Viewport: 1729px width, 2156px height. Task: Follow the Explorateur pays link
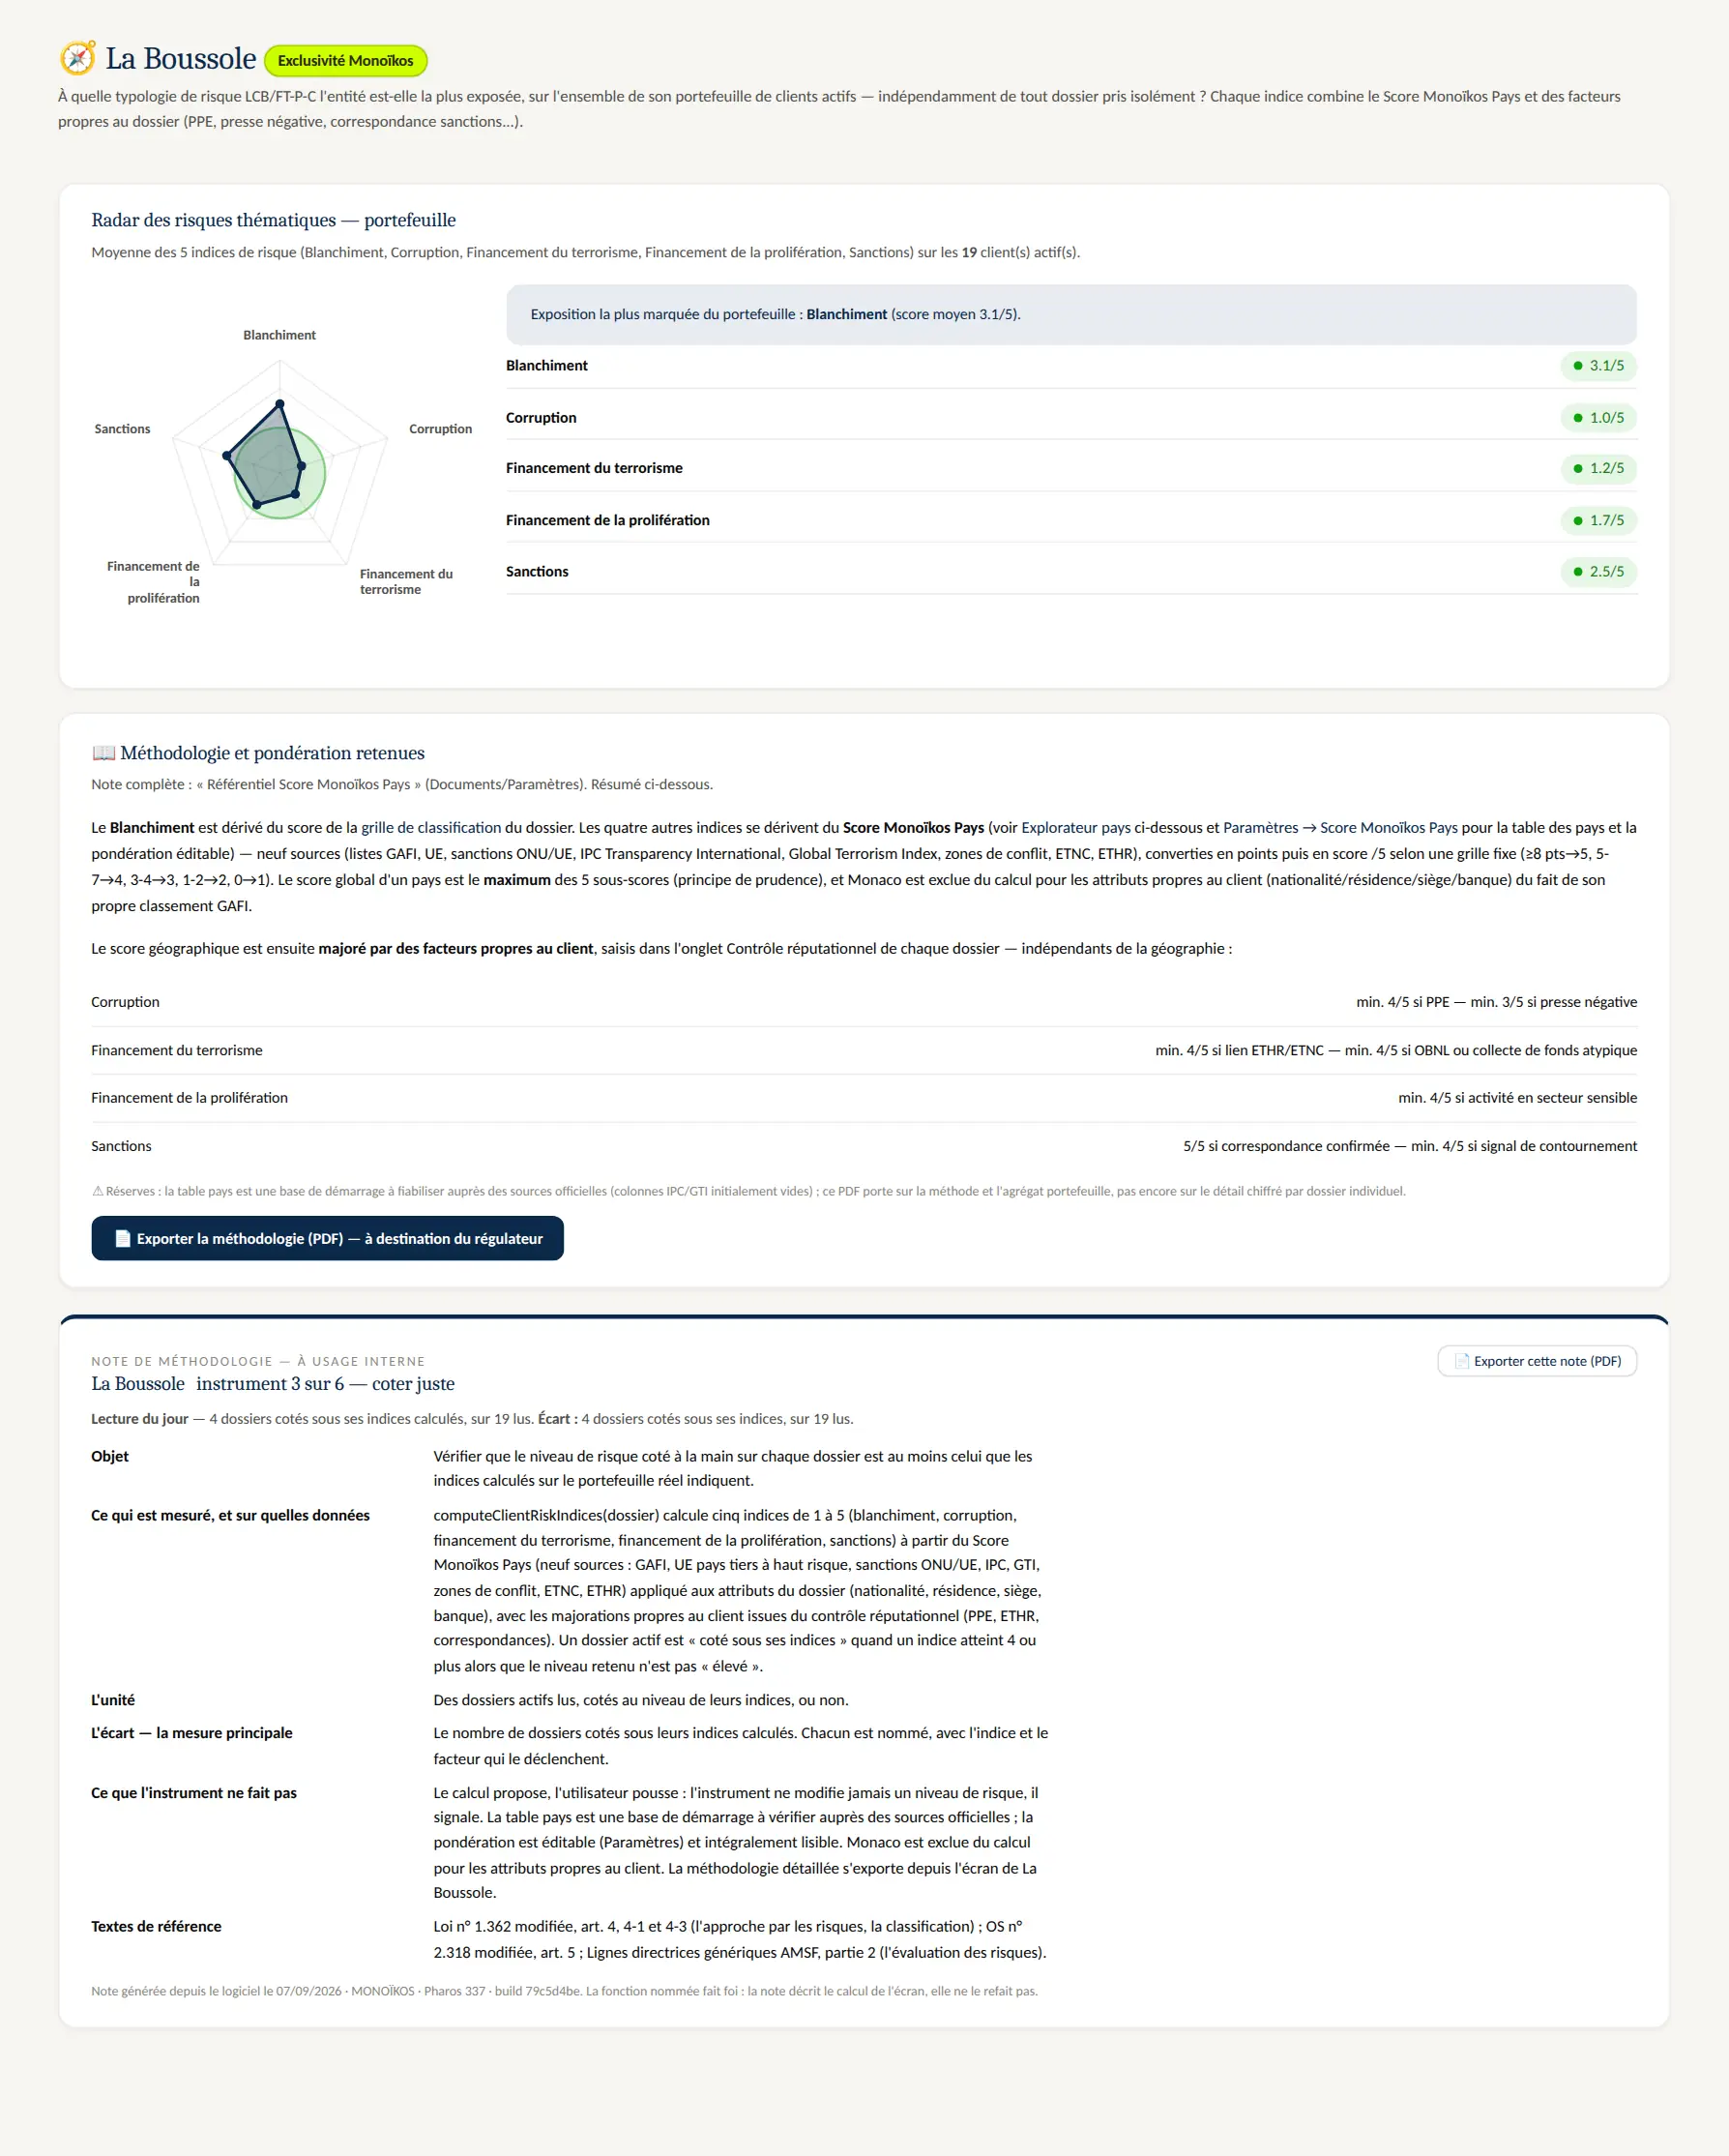[x=1076, y=828]
